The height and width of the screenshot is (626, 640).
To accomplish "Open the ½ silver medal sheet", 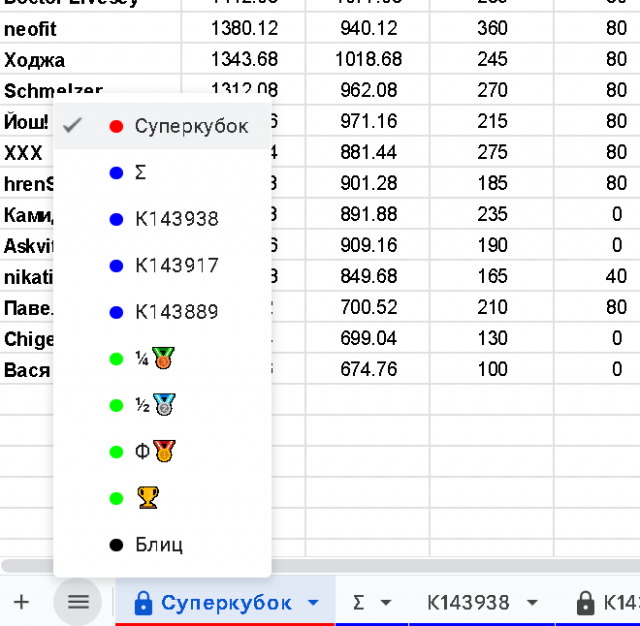I will point(155,405).
